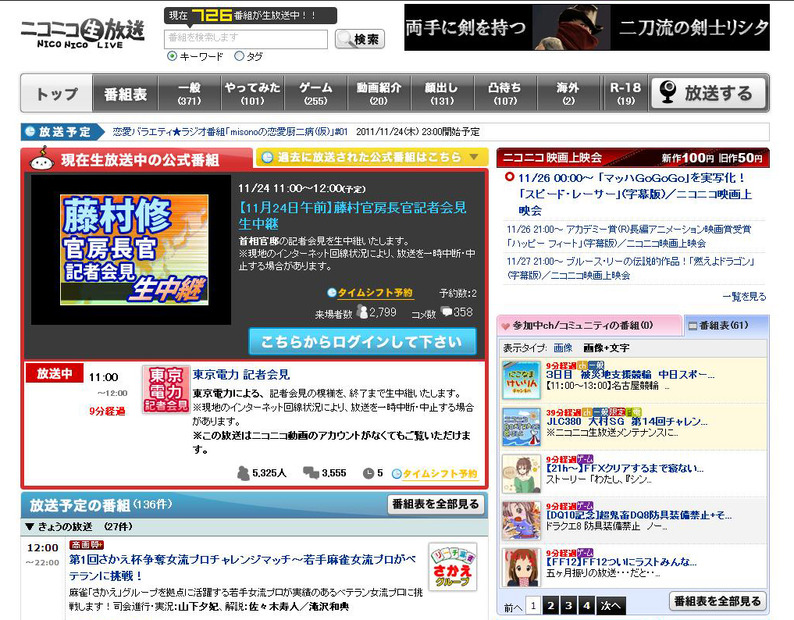
Task: Click the schedule icon on 番組表(61) tab
Action: coord(692,326)
